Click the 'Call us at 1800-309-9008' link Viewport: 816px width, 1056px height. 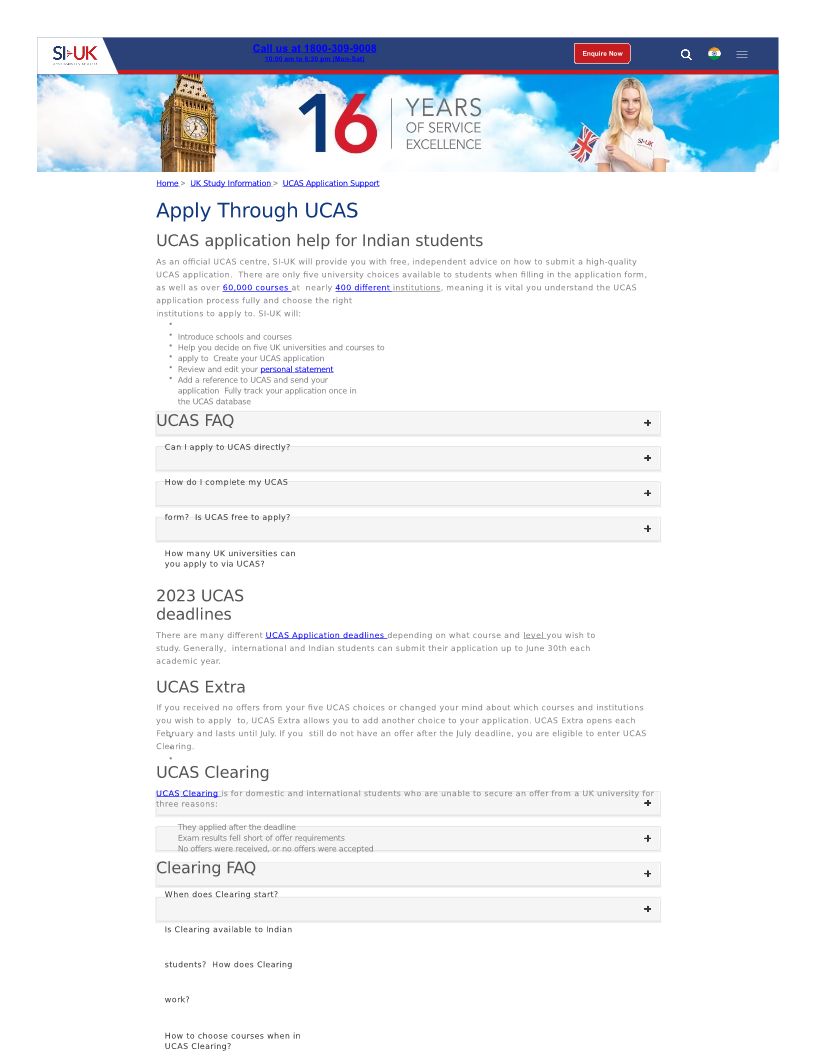tap(314, 48)
